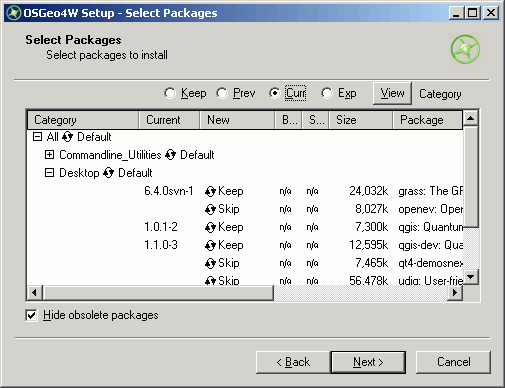Click the 7,300k size value
Screen dimensions: 505x388
[x=372, y=227]
